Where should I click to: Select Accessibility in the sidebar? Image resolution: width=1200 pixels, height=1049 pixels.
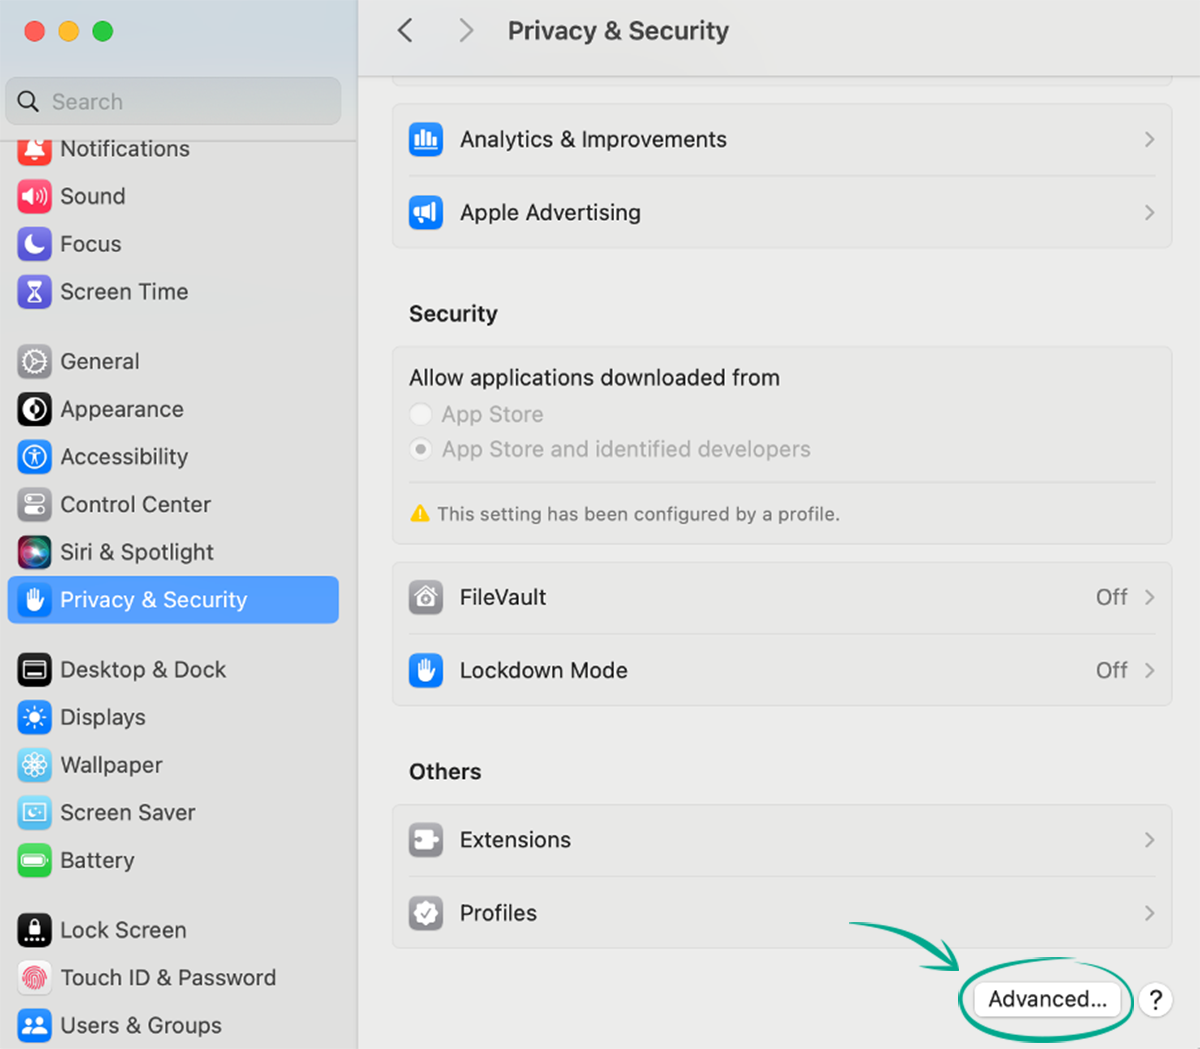tap(173, 457)
